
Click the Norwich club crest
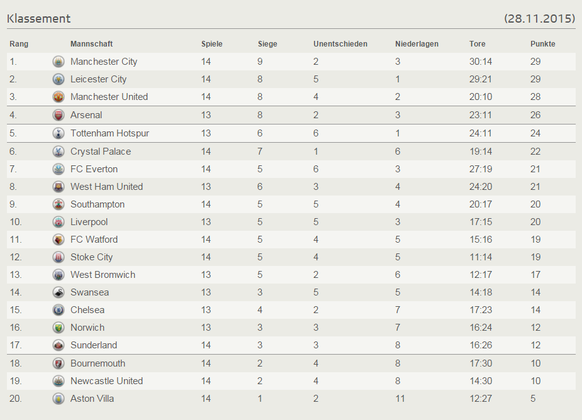(58, 328)
